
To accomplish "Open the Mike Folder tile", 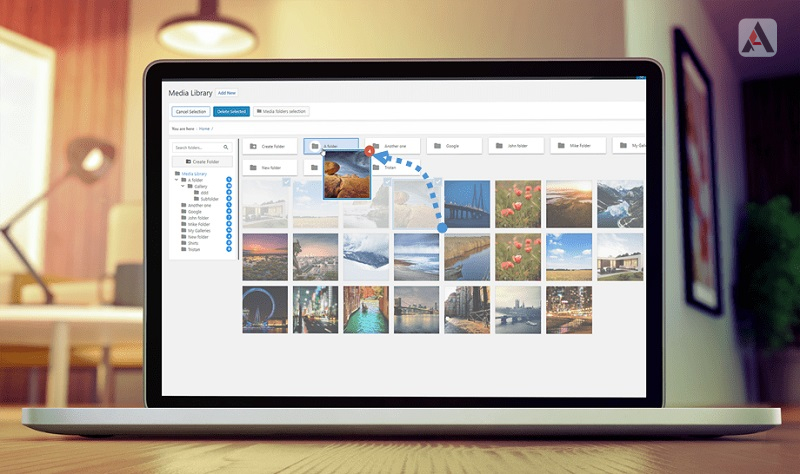I will pos(577,146).
